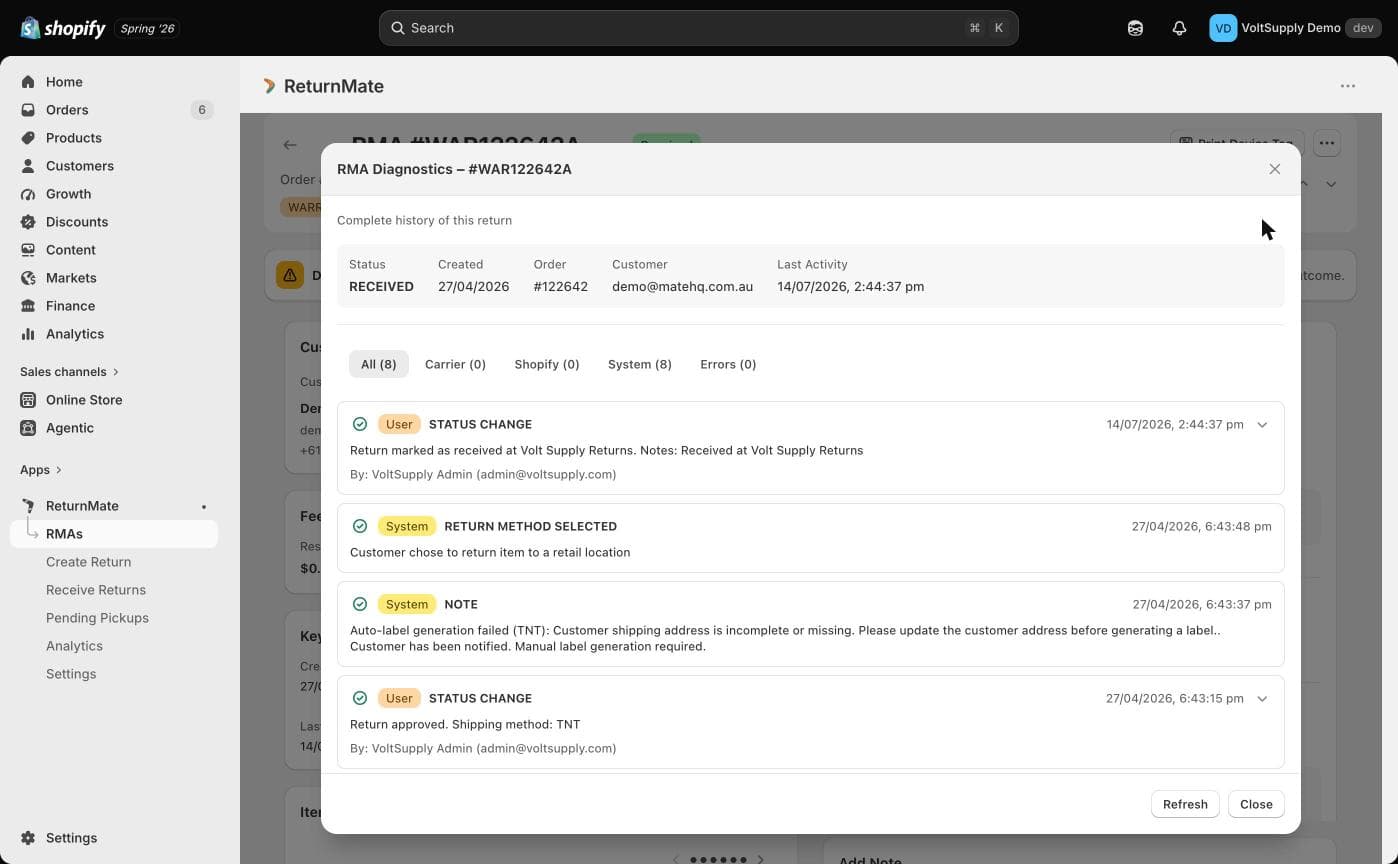1398x864 pixels.
Task: Click customer email demo@matehq.com.au
Action: (x=682, y=286)
